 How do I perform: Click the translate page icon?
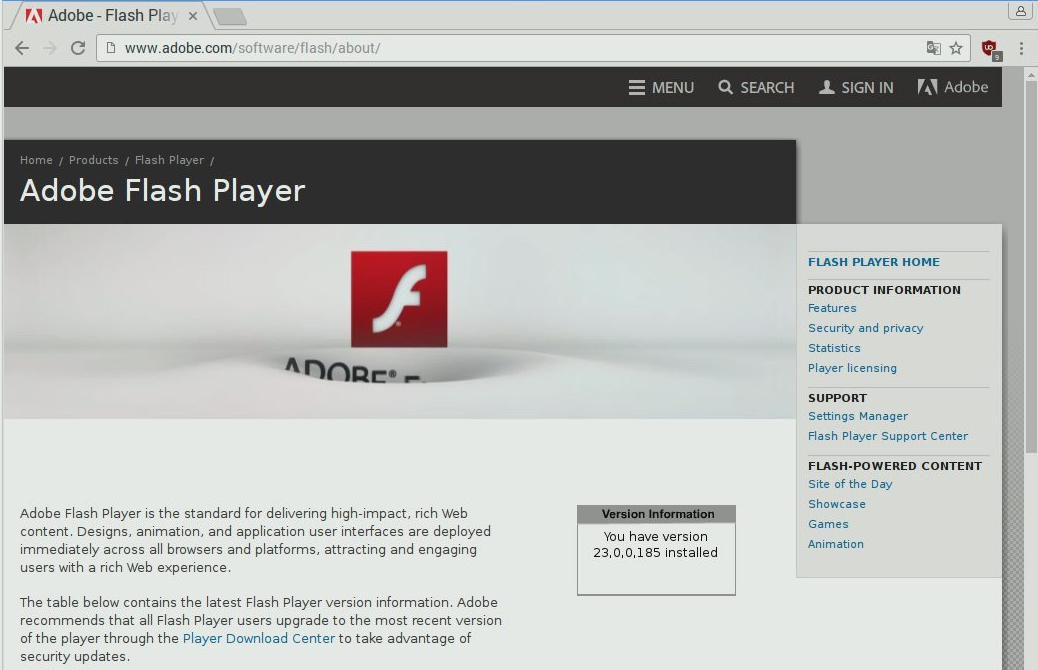click(933, 48)
